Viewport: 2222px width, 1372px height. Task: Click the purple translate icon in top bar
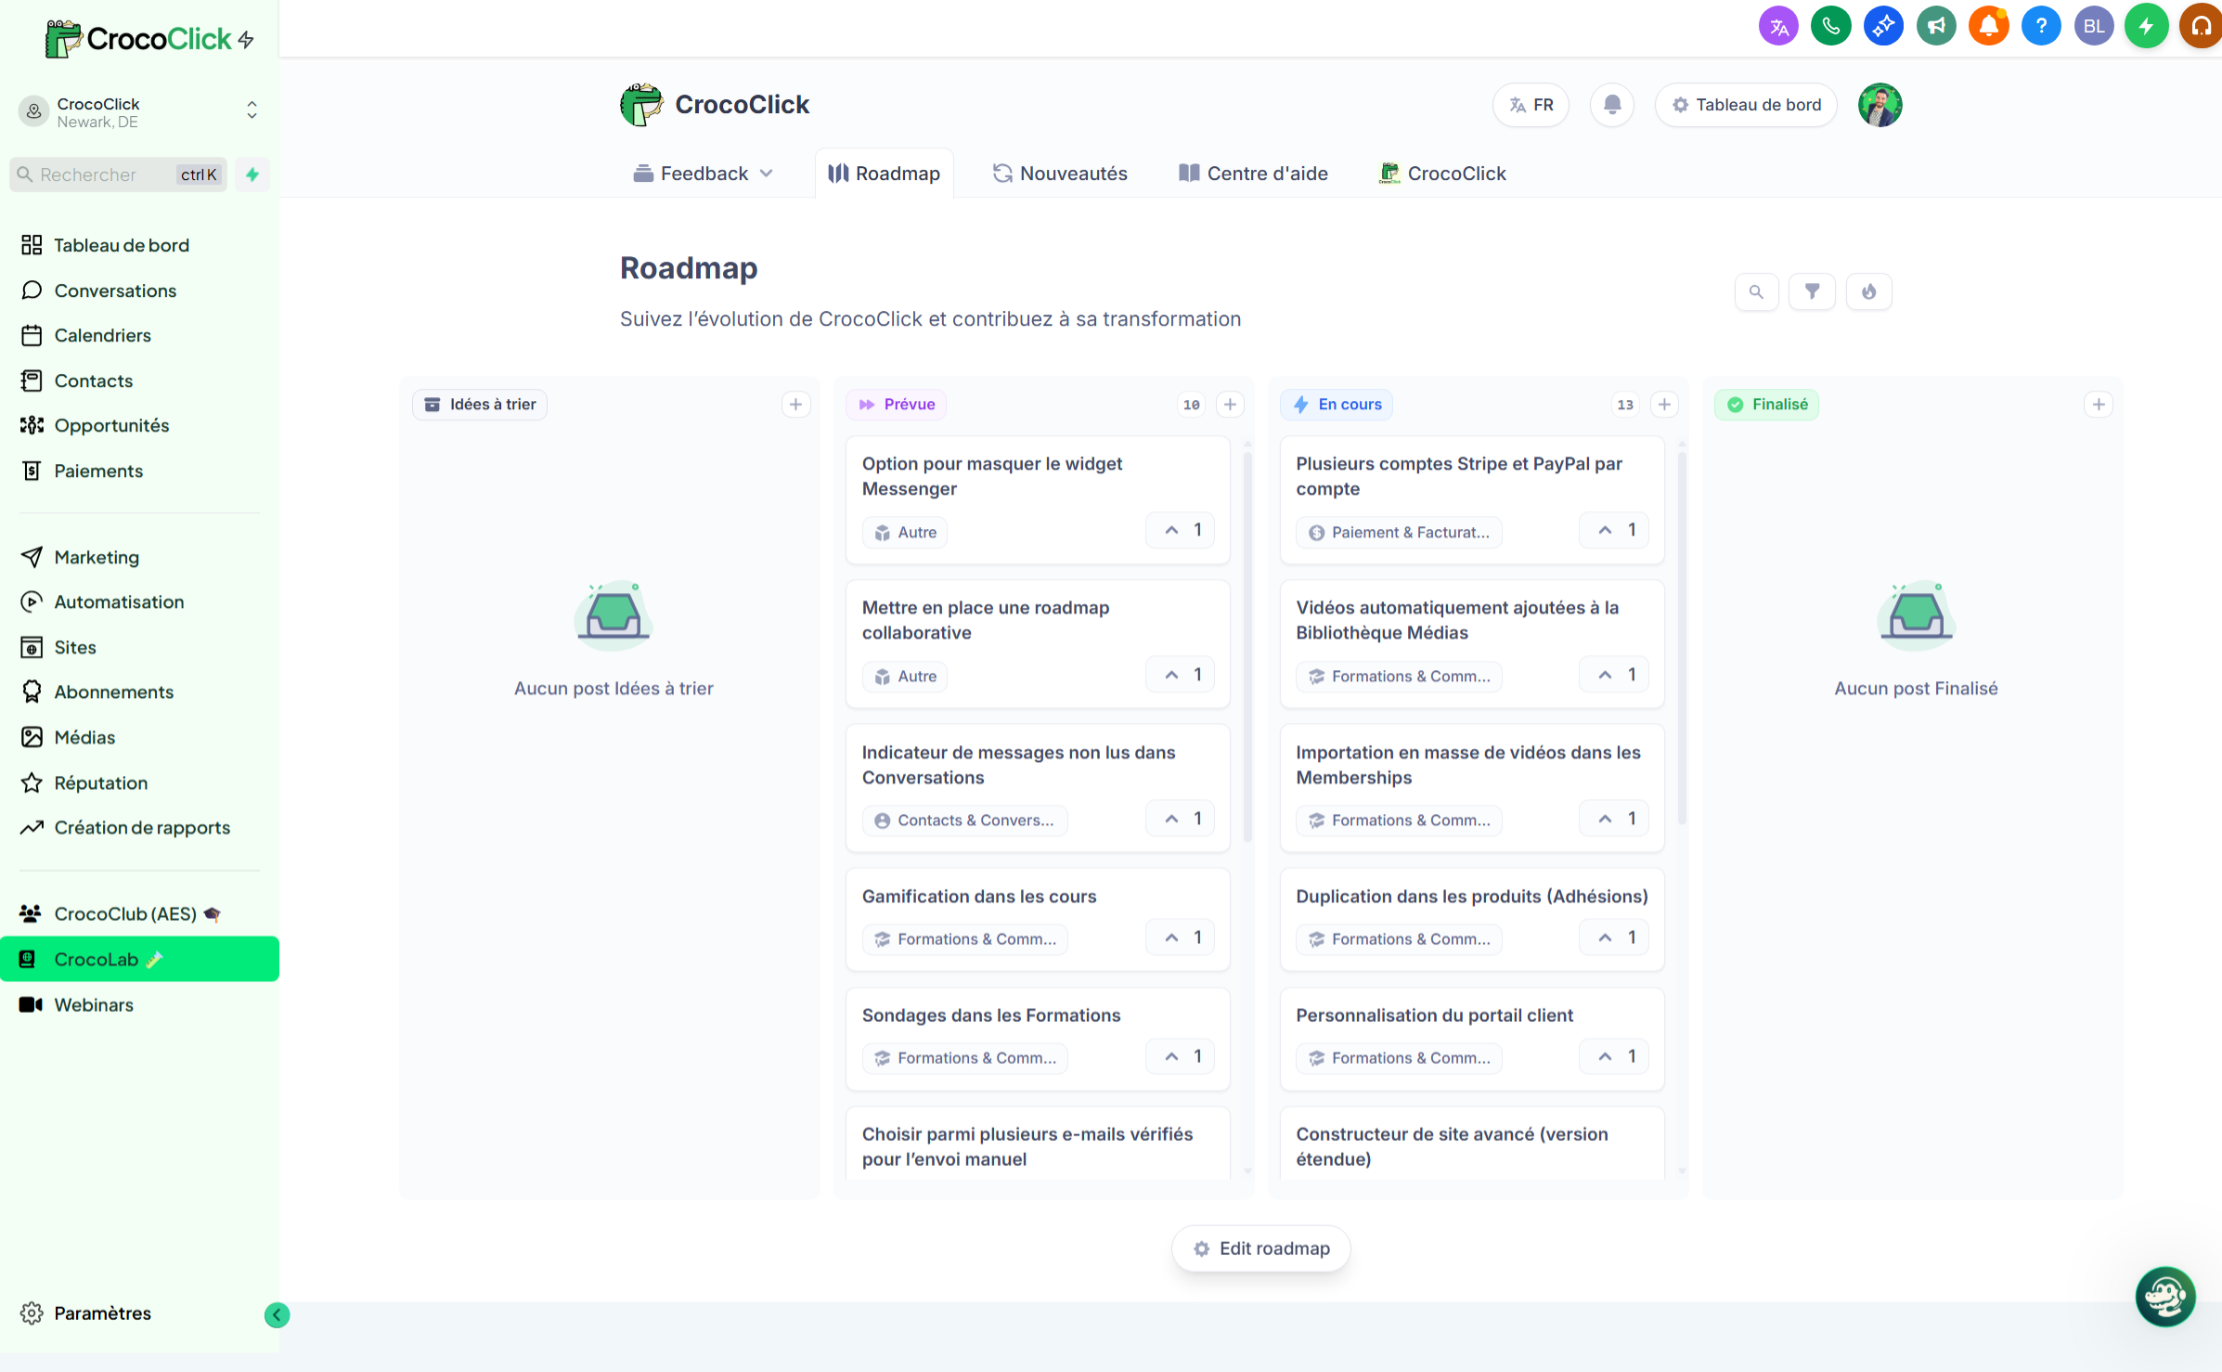(1778, 27)
